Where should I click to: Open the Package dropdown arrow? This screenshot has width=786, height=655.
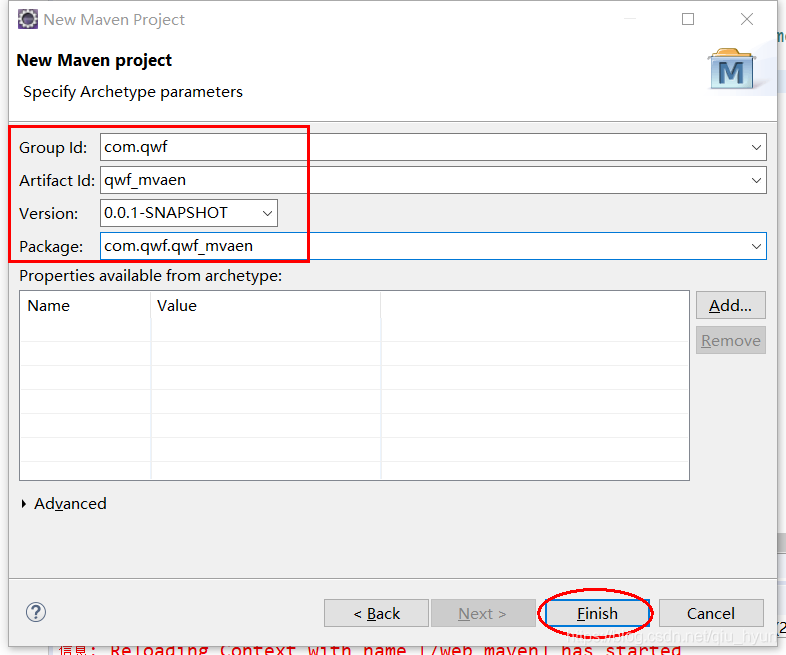click(756, 246)
